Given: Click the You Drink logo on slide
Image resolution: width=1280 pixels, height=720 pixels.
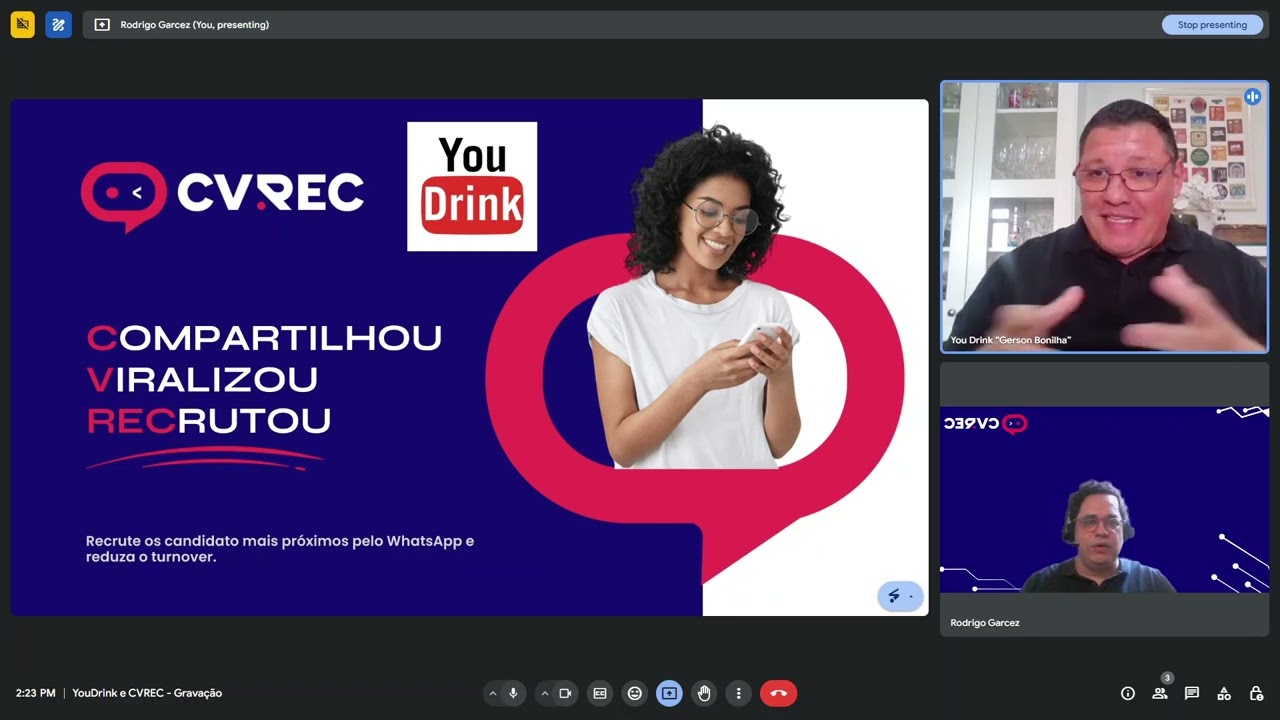Looking at the screenshot, I should [x=472, y=186].
